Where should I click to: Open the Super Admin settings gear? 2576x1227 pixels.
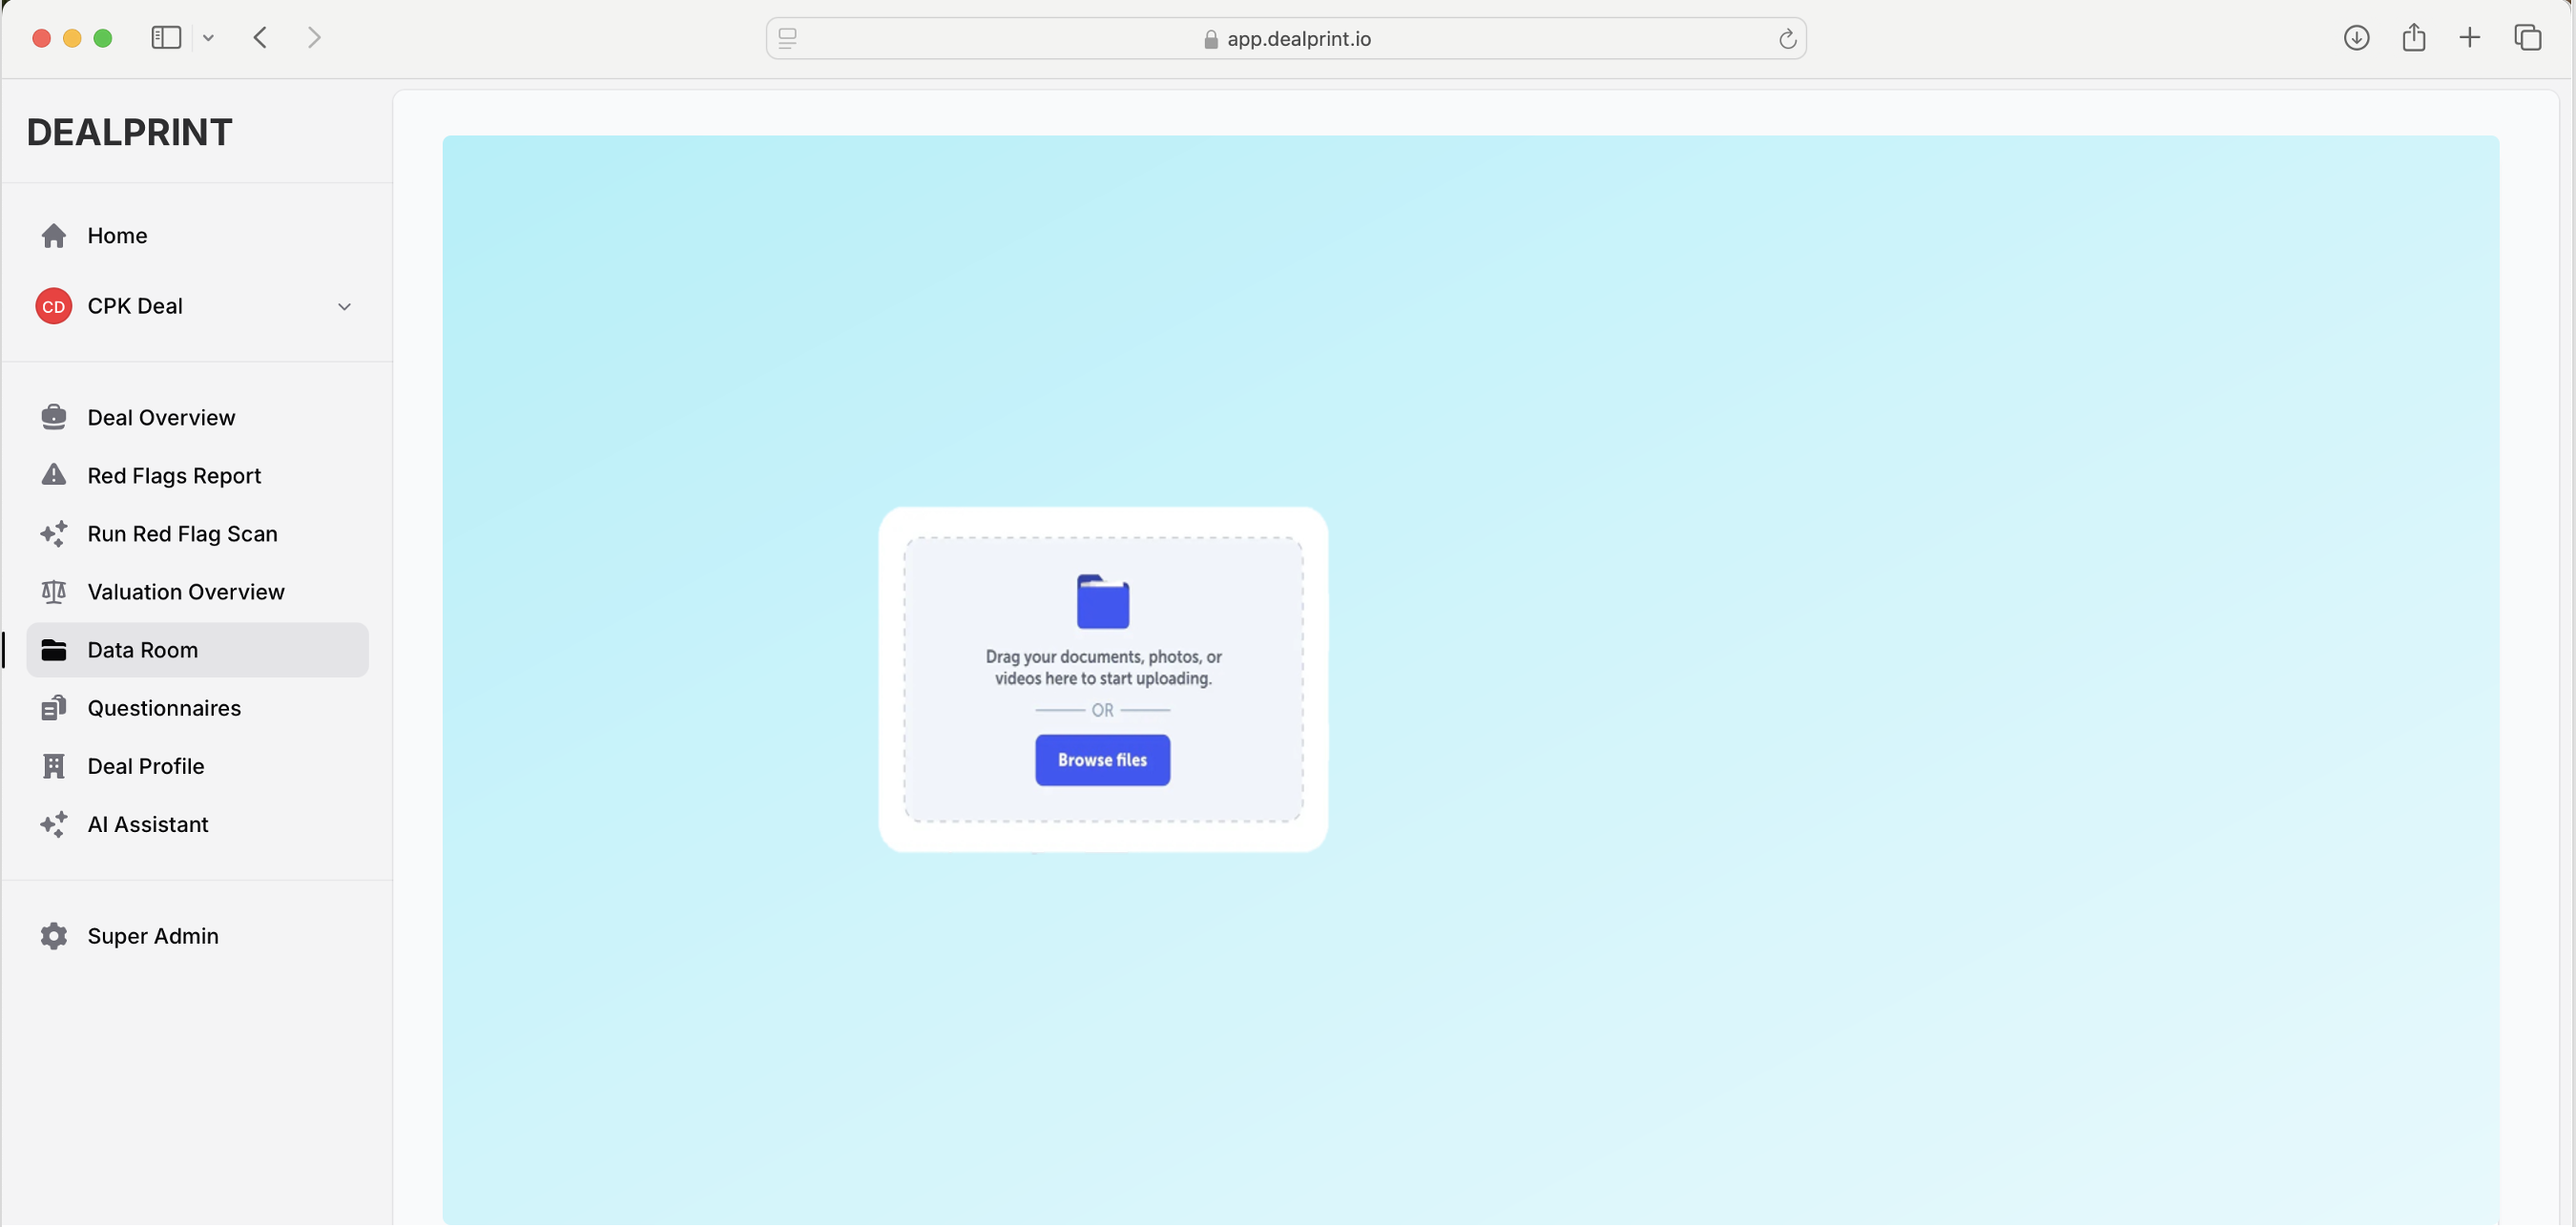[x=54, y=935]
